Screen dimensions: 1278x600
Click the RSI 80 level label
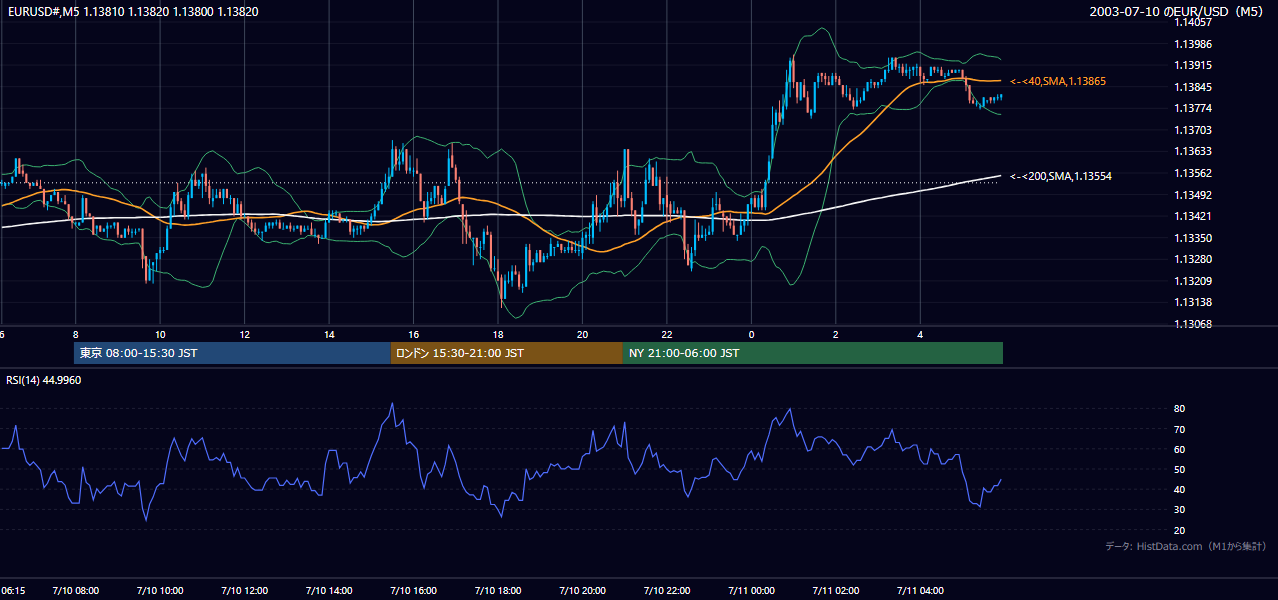click(1179, 409)
